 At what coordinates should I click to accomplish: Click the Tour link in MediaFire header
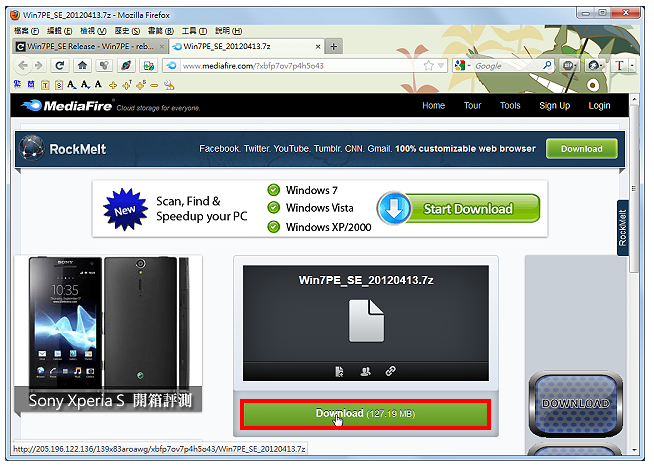tap(473, 105)
